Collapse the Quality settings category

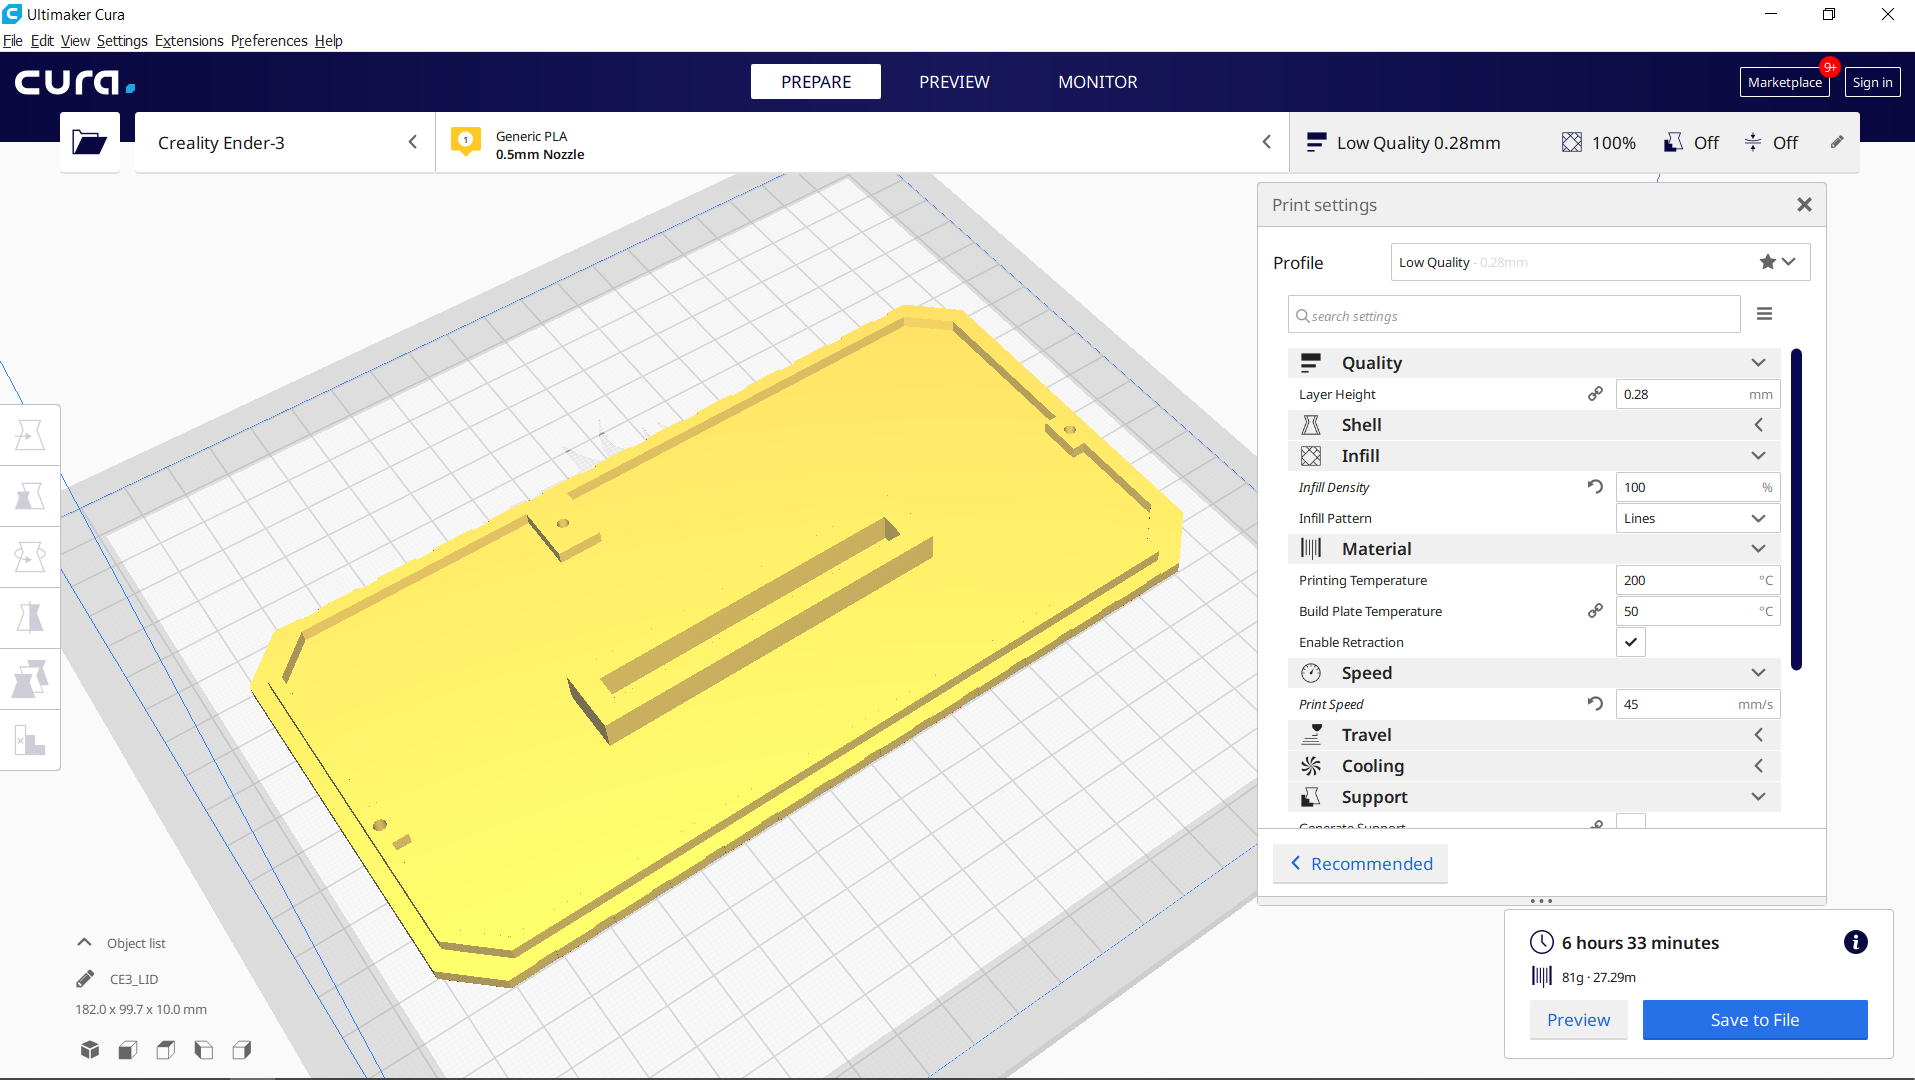tap(1533, 363)
